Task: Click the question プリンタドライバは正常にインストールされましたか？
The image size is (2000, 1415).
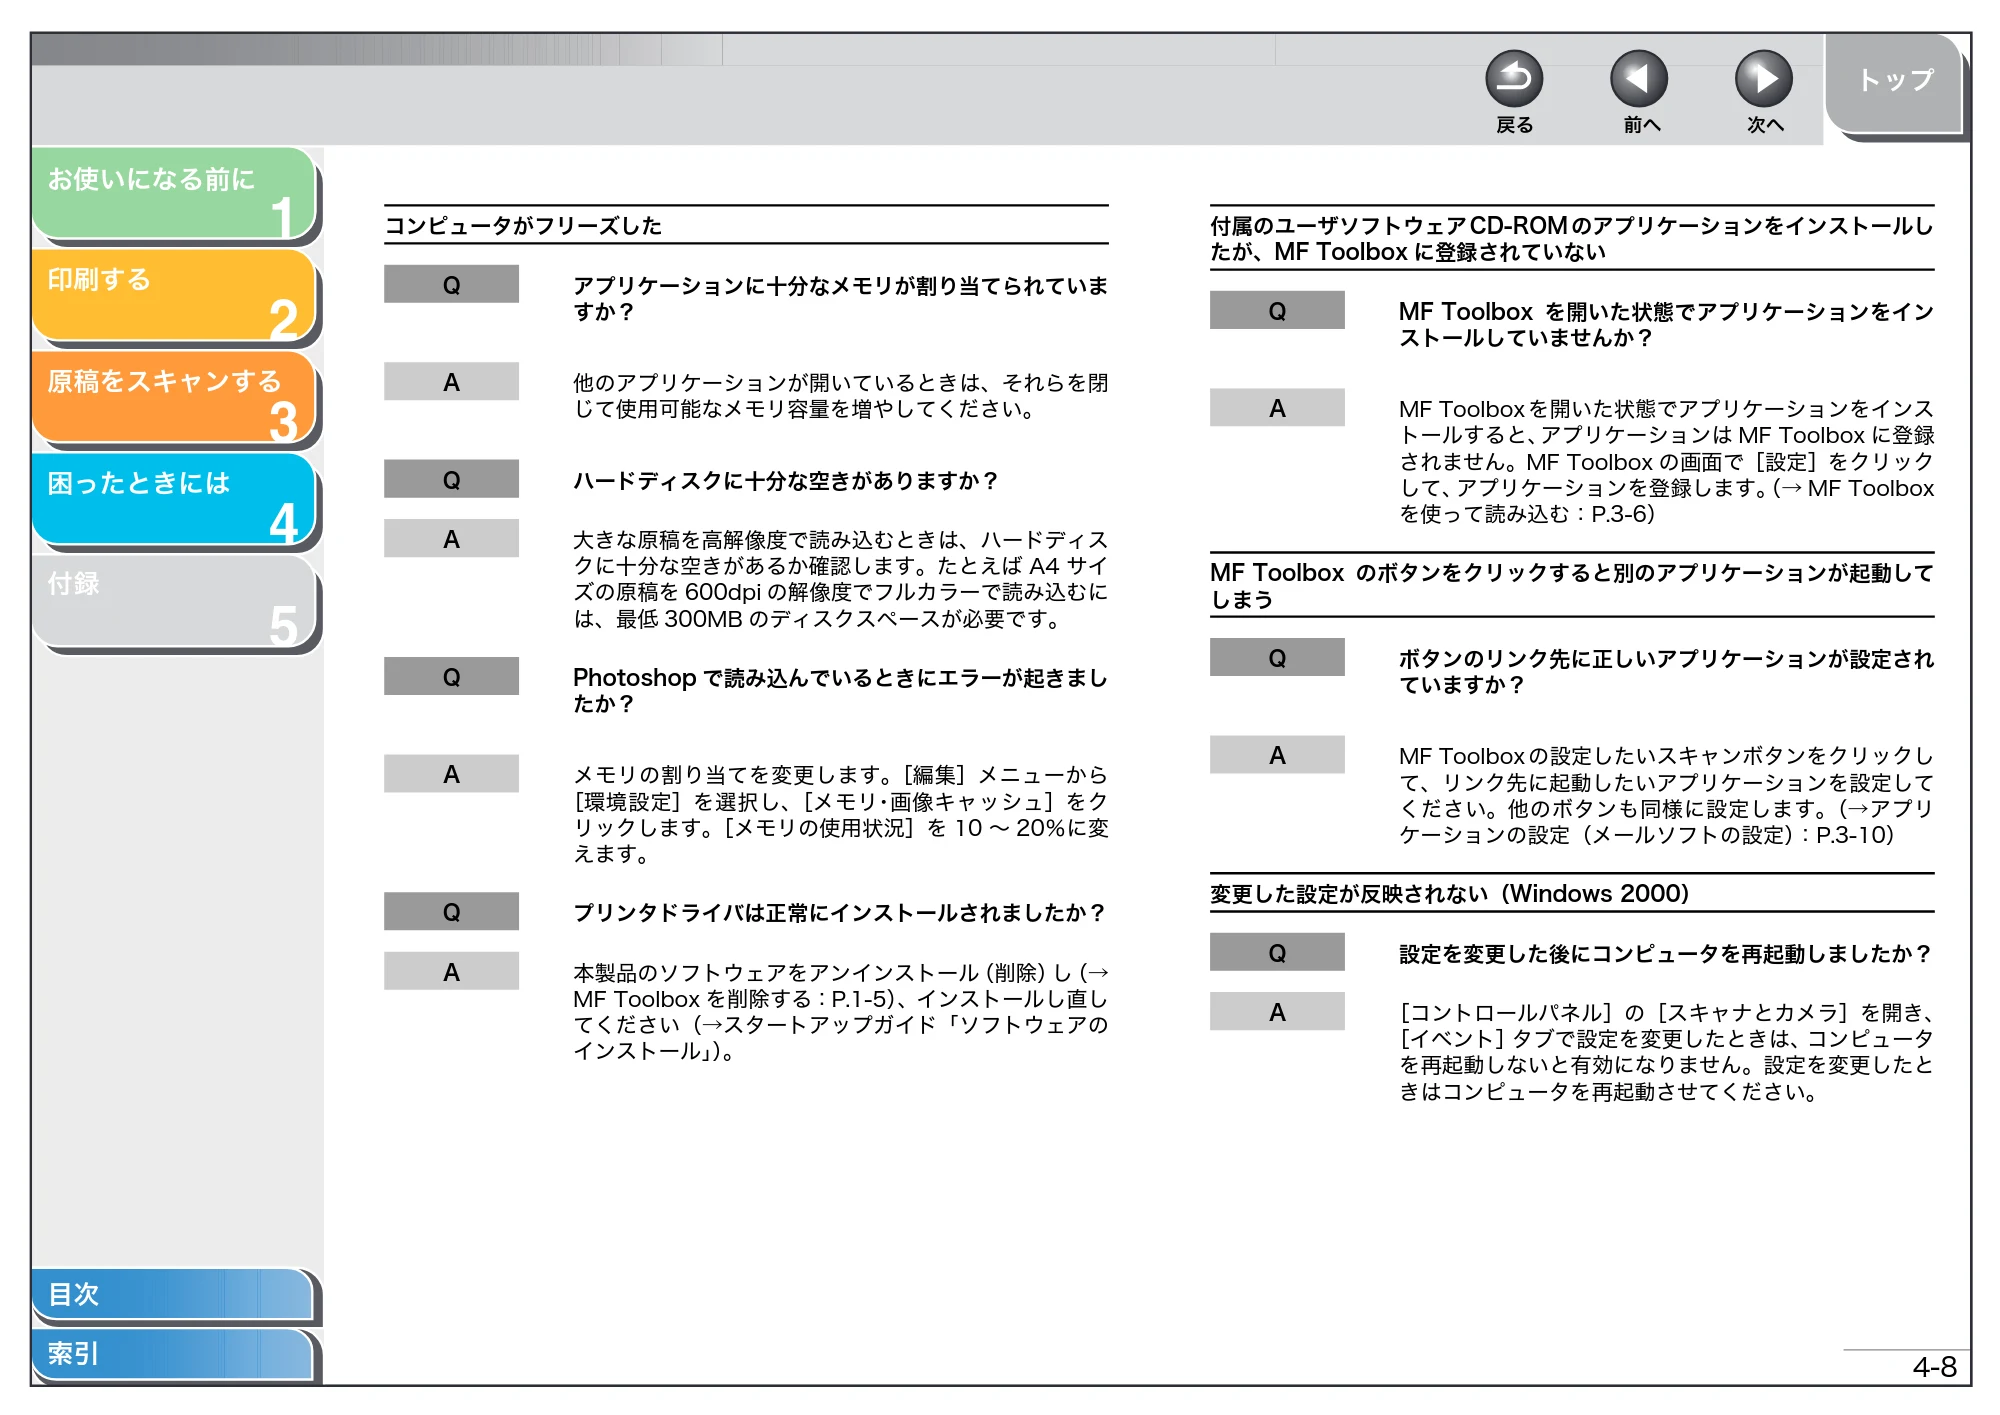Action: click(x=839, y=913)
